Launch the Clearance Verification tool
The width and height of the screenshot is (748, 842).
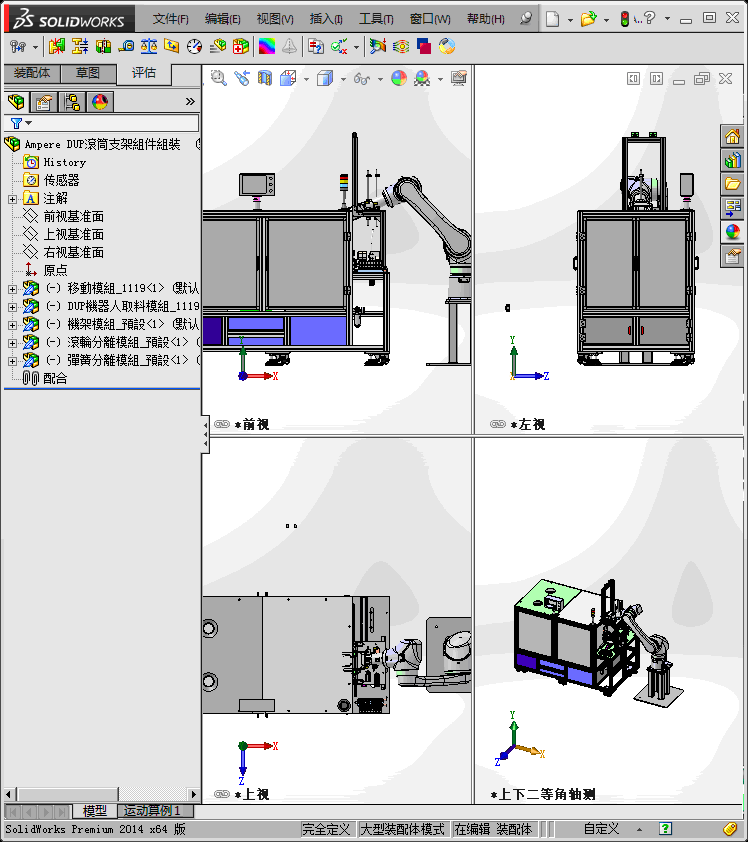80,47
